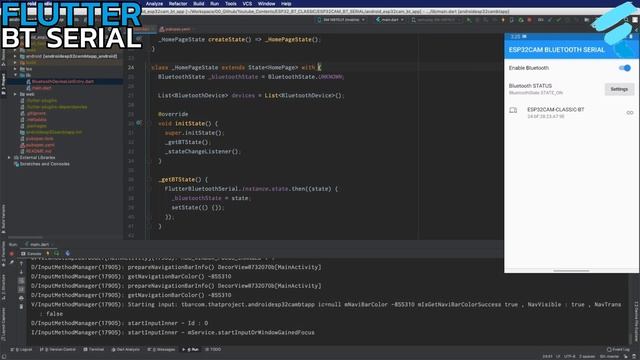Click the override gutter icon beside initState
Screen dimensions: 640x360
click(139, 123)
